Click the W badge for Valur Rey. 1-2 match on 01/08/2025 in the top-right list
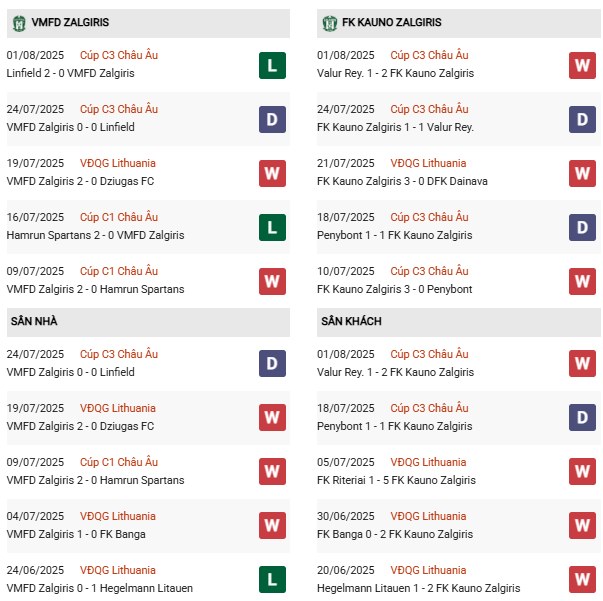 pos(582,66)
